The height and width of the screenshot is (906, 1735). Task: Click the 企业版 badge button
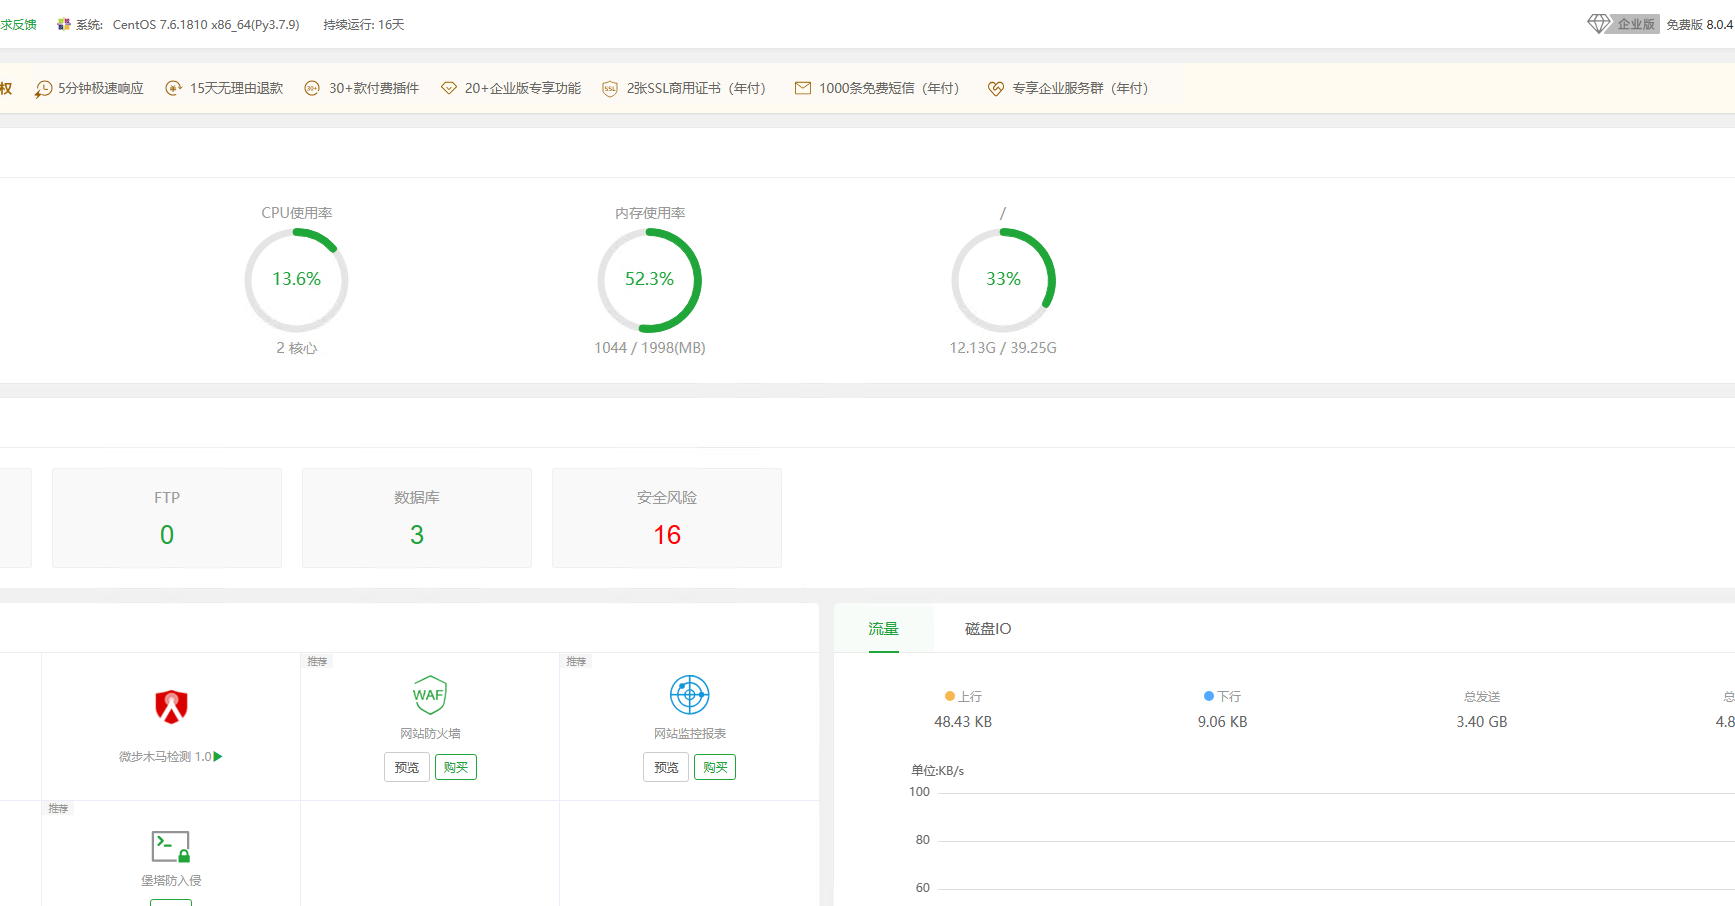tap(1635, 24)
